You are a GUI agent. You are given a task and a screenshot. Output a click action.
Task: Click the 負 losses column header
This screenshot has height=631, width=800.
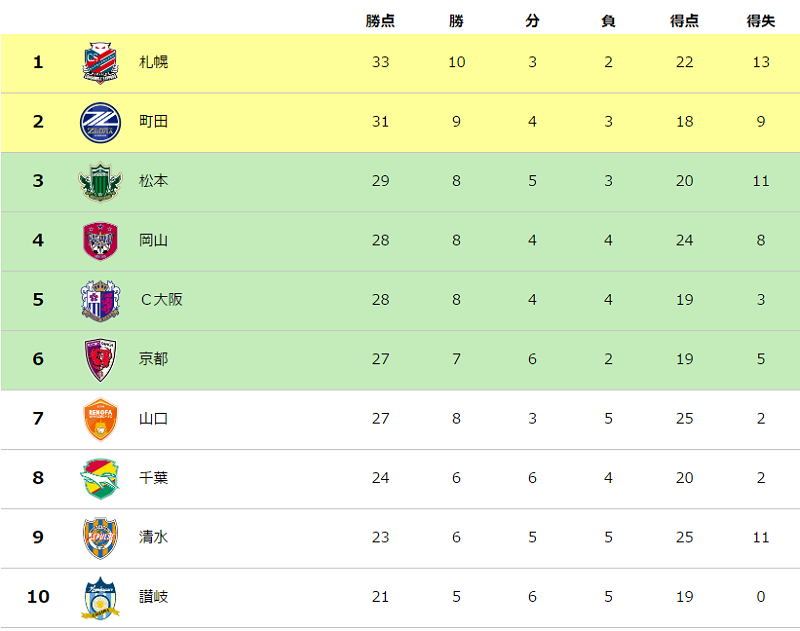608,21
